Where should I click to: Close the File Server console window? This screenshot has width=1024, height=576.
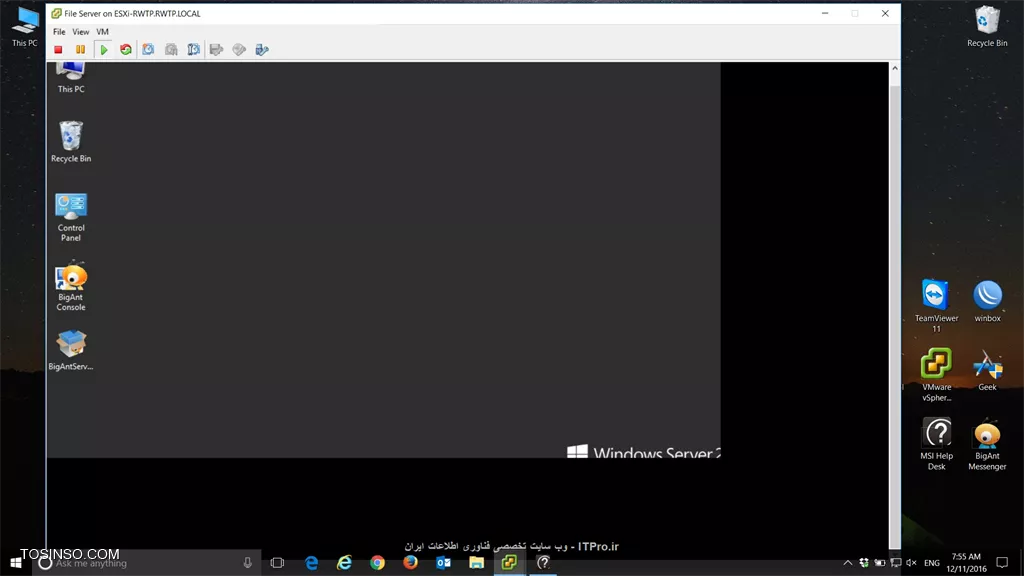[x=885, y=13]
